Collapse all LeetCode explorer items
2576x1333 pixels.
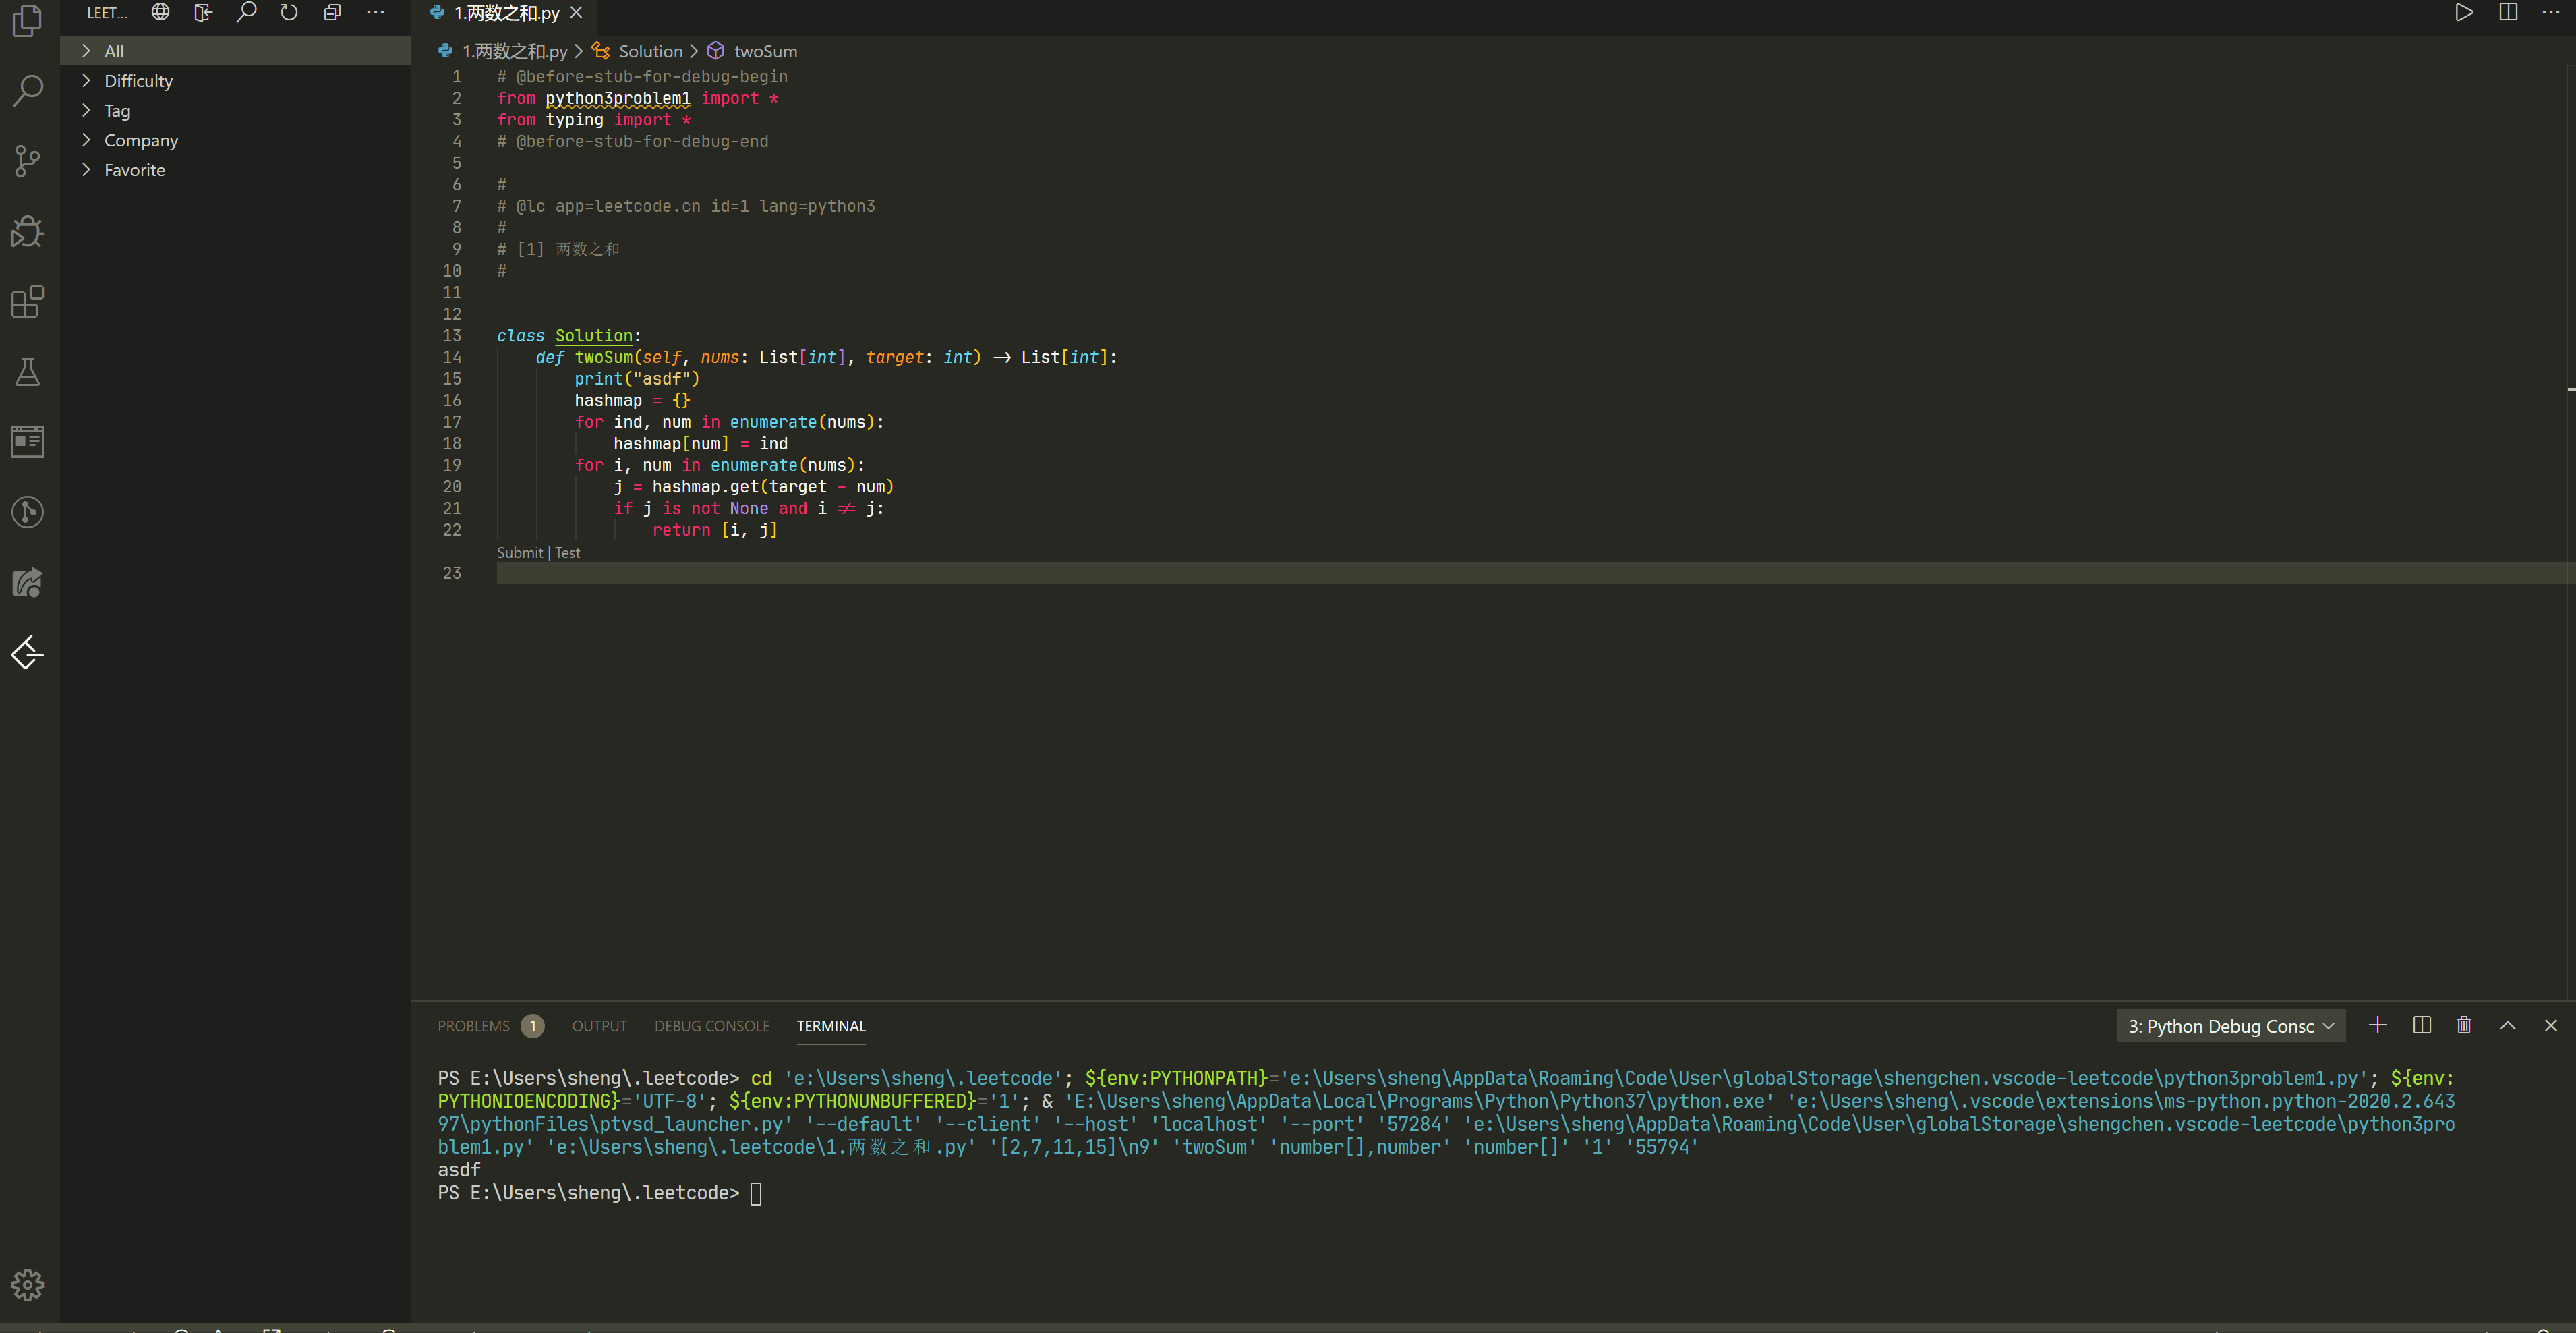(x=332, y=12)
